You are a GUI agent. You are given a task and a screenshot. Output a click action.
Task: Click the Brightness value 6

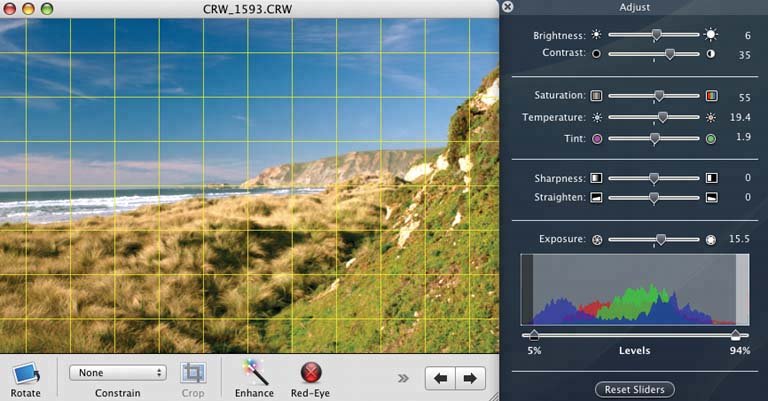[x=747, y=35]
